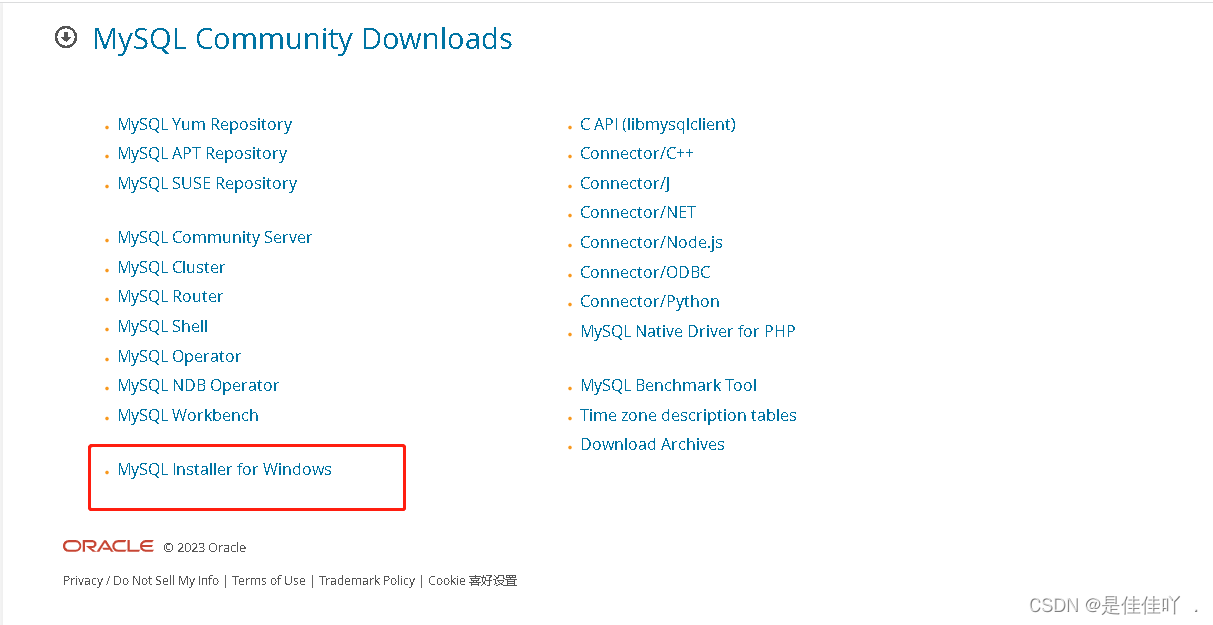Open the Connector/J link
The height and width of the screenshot is (625, 1213).
625,183
